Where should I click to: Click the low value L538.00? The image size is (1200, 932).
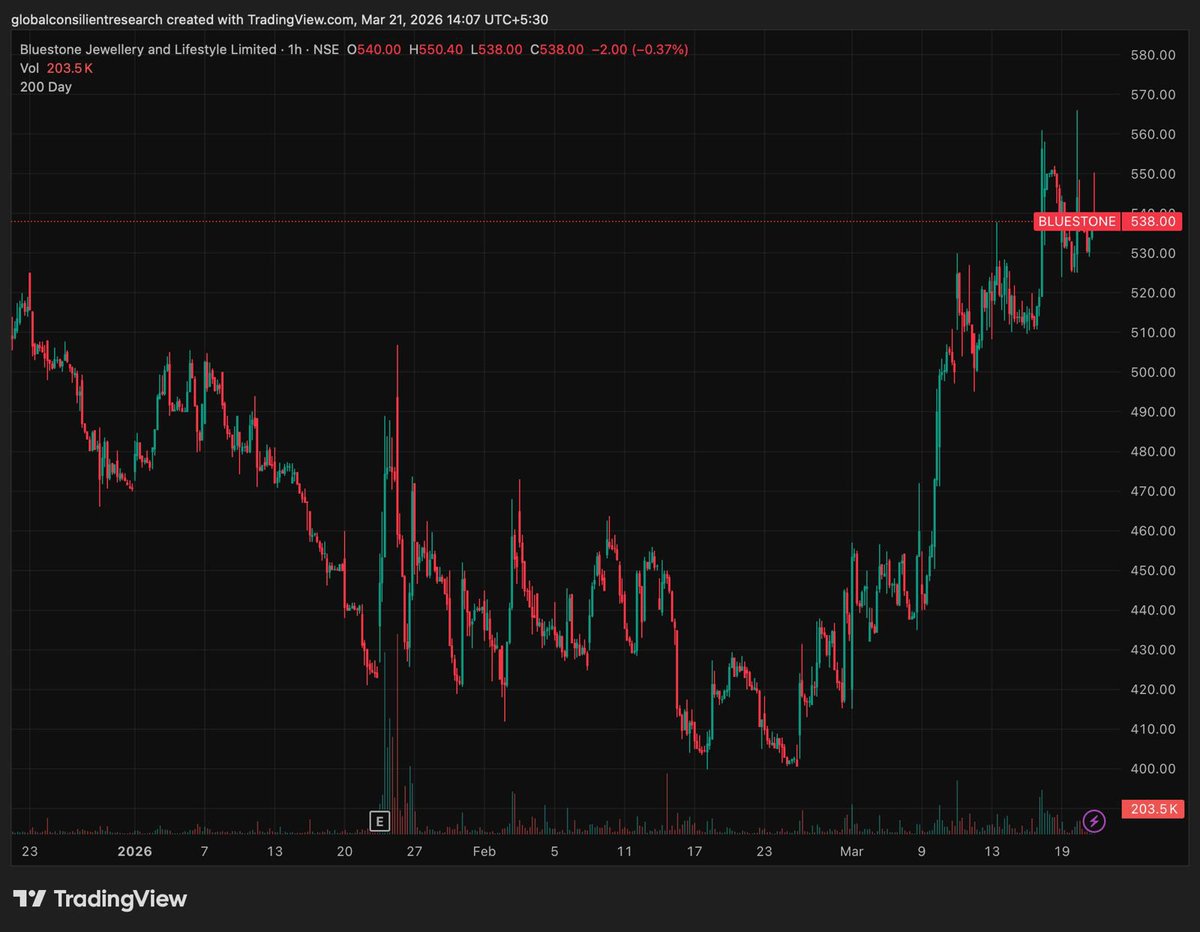tap(496, 49)
